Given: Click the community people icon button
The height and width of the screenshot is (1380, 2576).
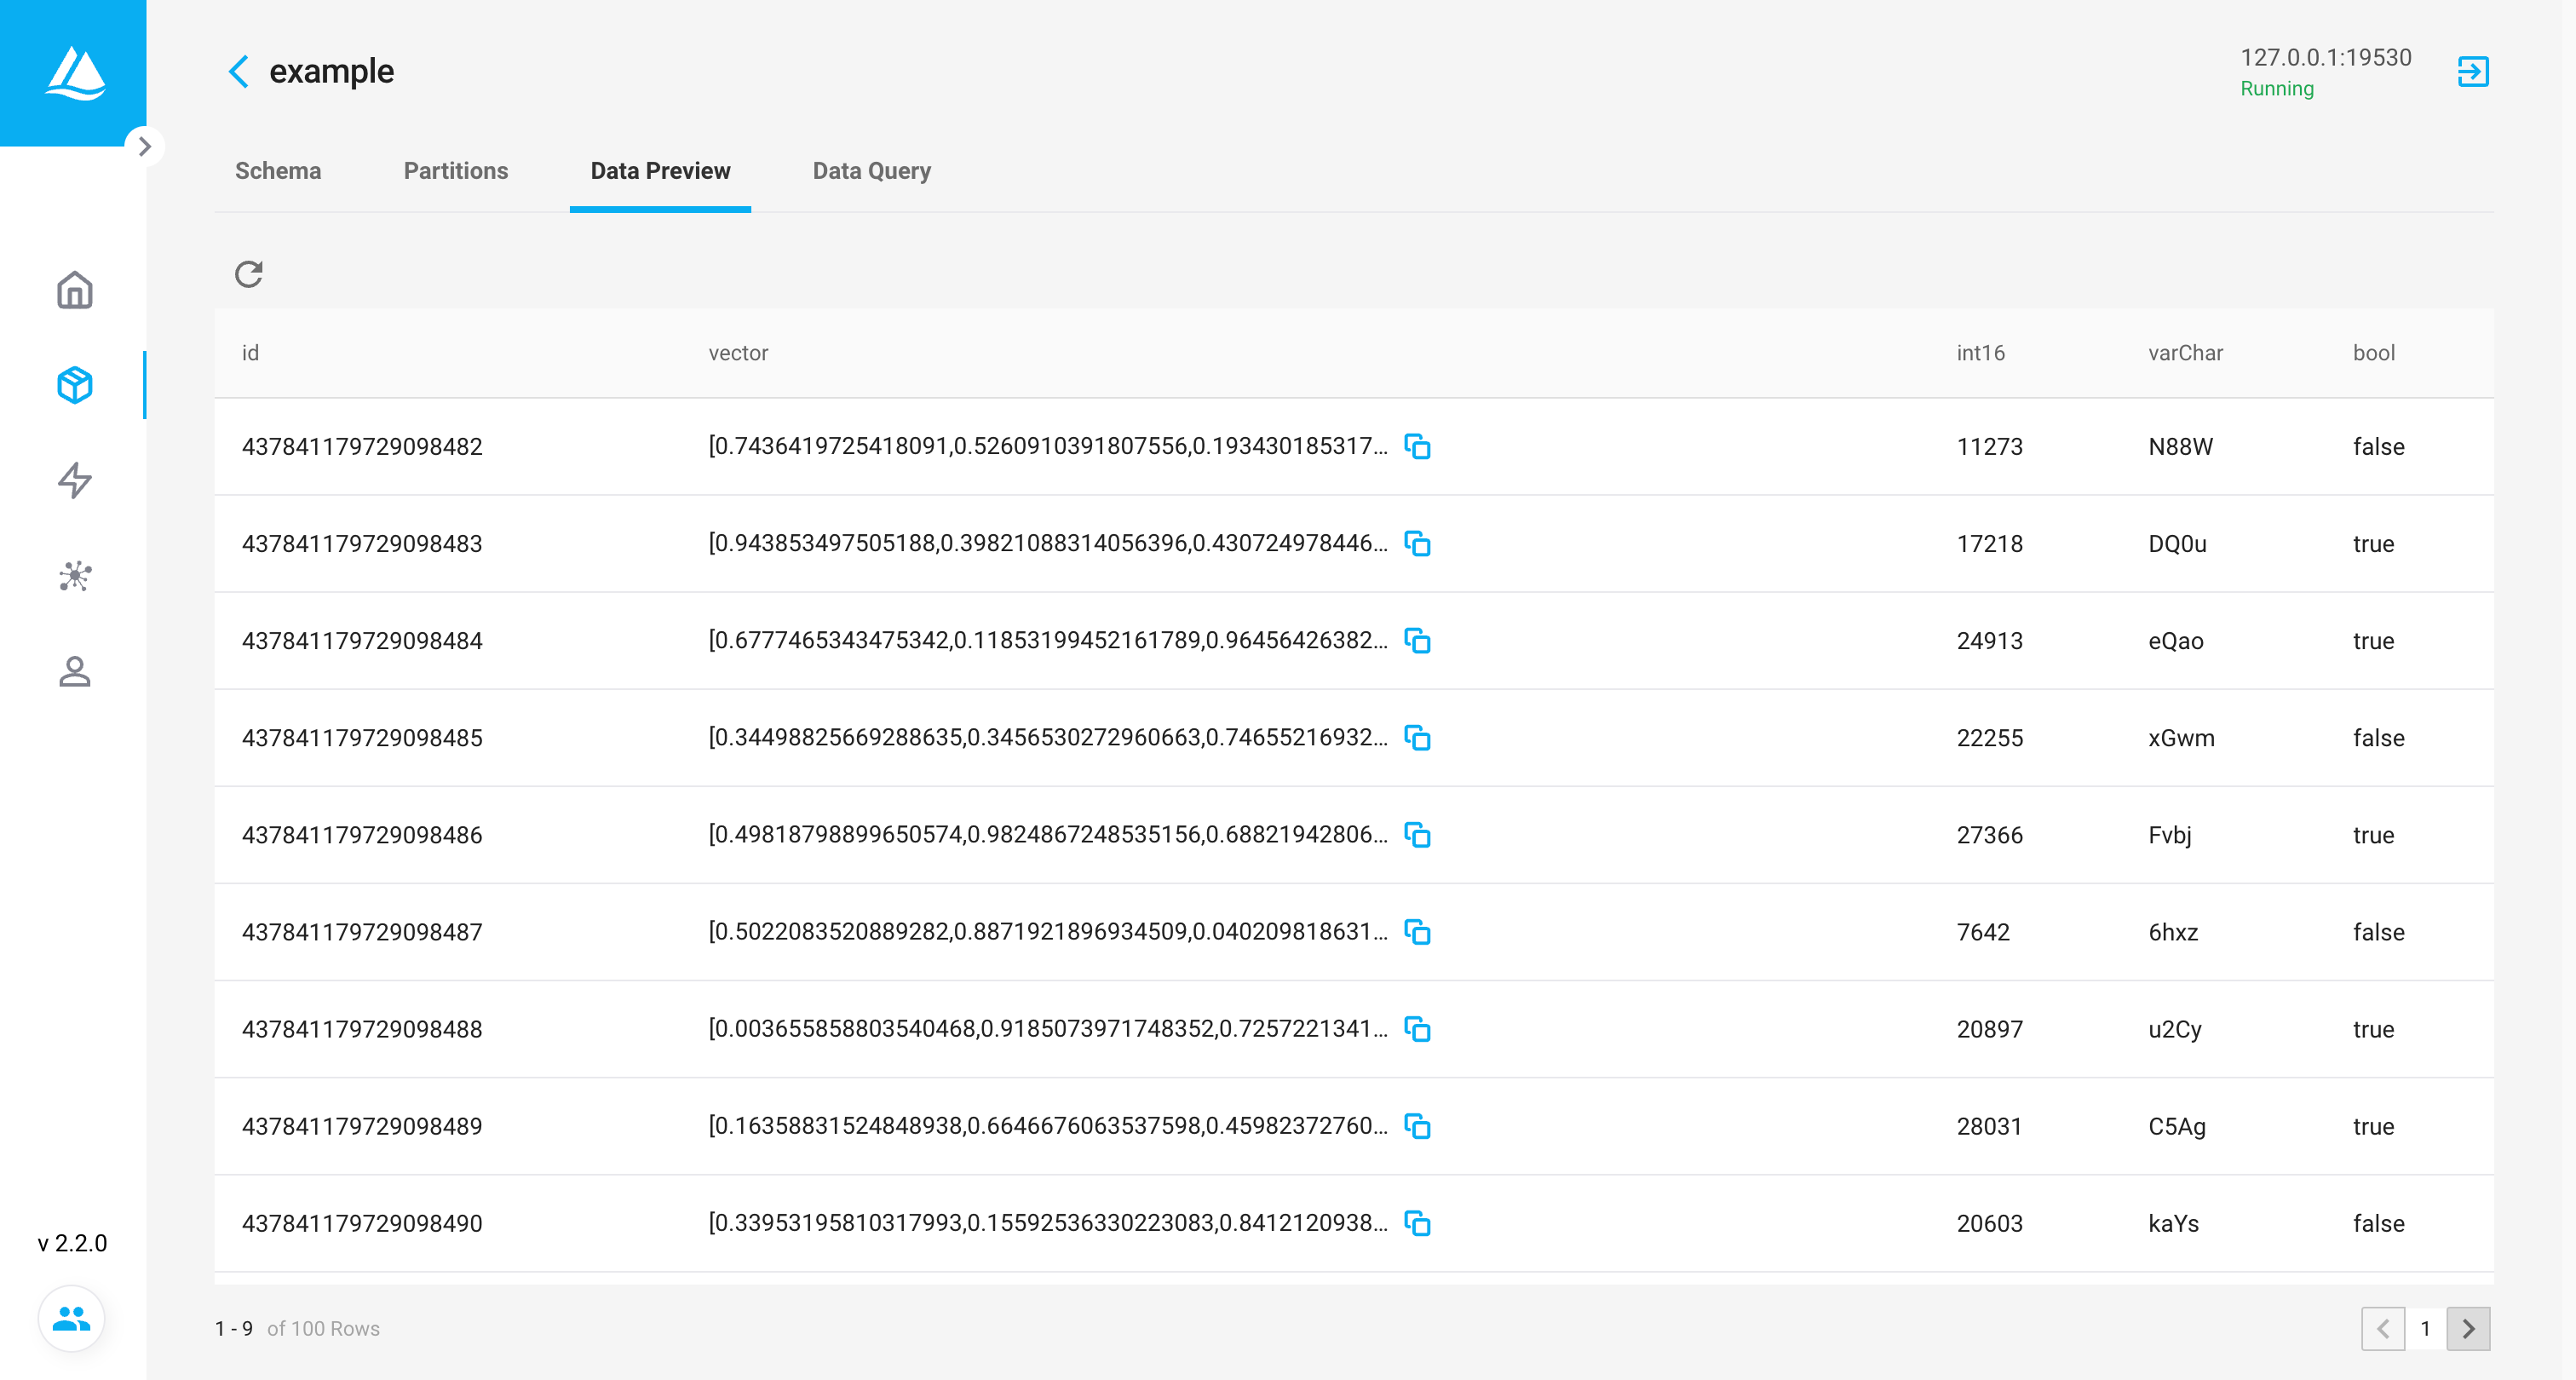Looking at the screenshot, I should (x=71, y=1319).
